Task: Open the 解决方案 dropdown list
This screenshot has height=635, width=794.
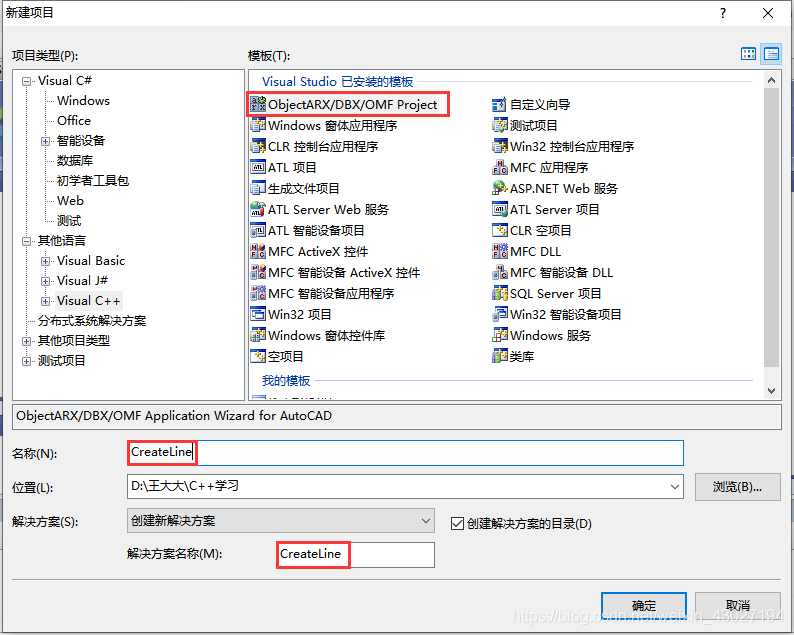Action: [x=426, y=521]
